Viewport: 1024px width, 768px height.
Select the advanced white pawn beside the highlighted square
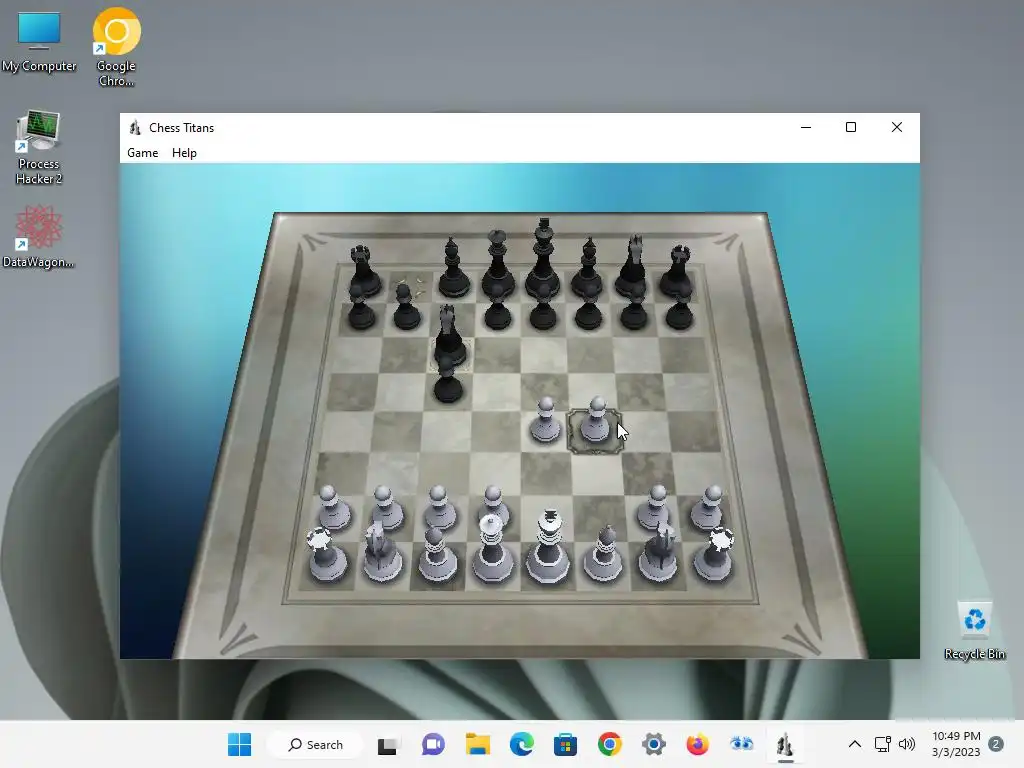pyautogui.click(x=545, y=421)
